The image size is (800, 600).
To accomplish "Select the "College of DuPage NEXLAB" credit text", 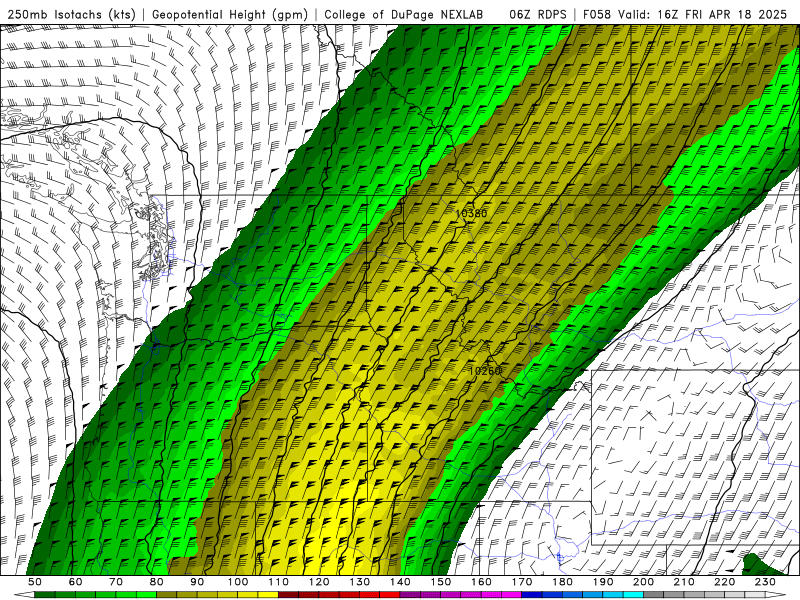I will (404, 15).
